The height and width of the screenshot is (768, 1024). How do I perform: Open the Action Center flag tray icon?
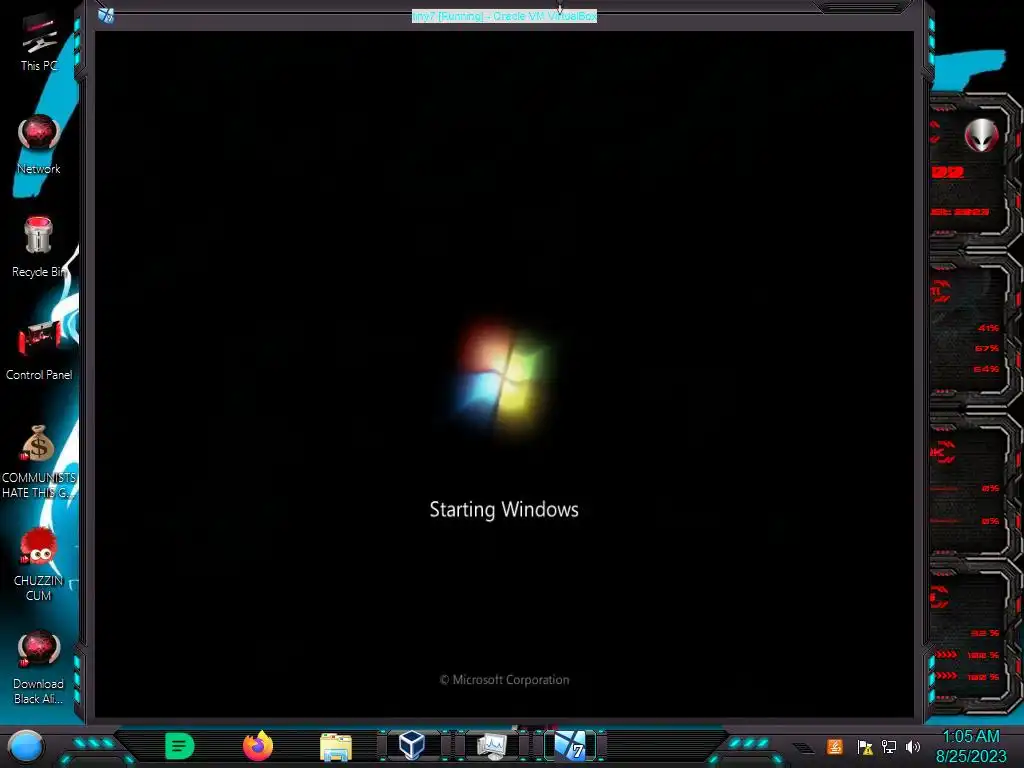[865, 747]
